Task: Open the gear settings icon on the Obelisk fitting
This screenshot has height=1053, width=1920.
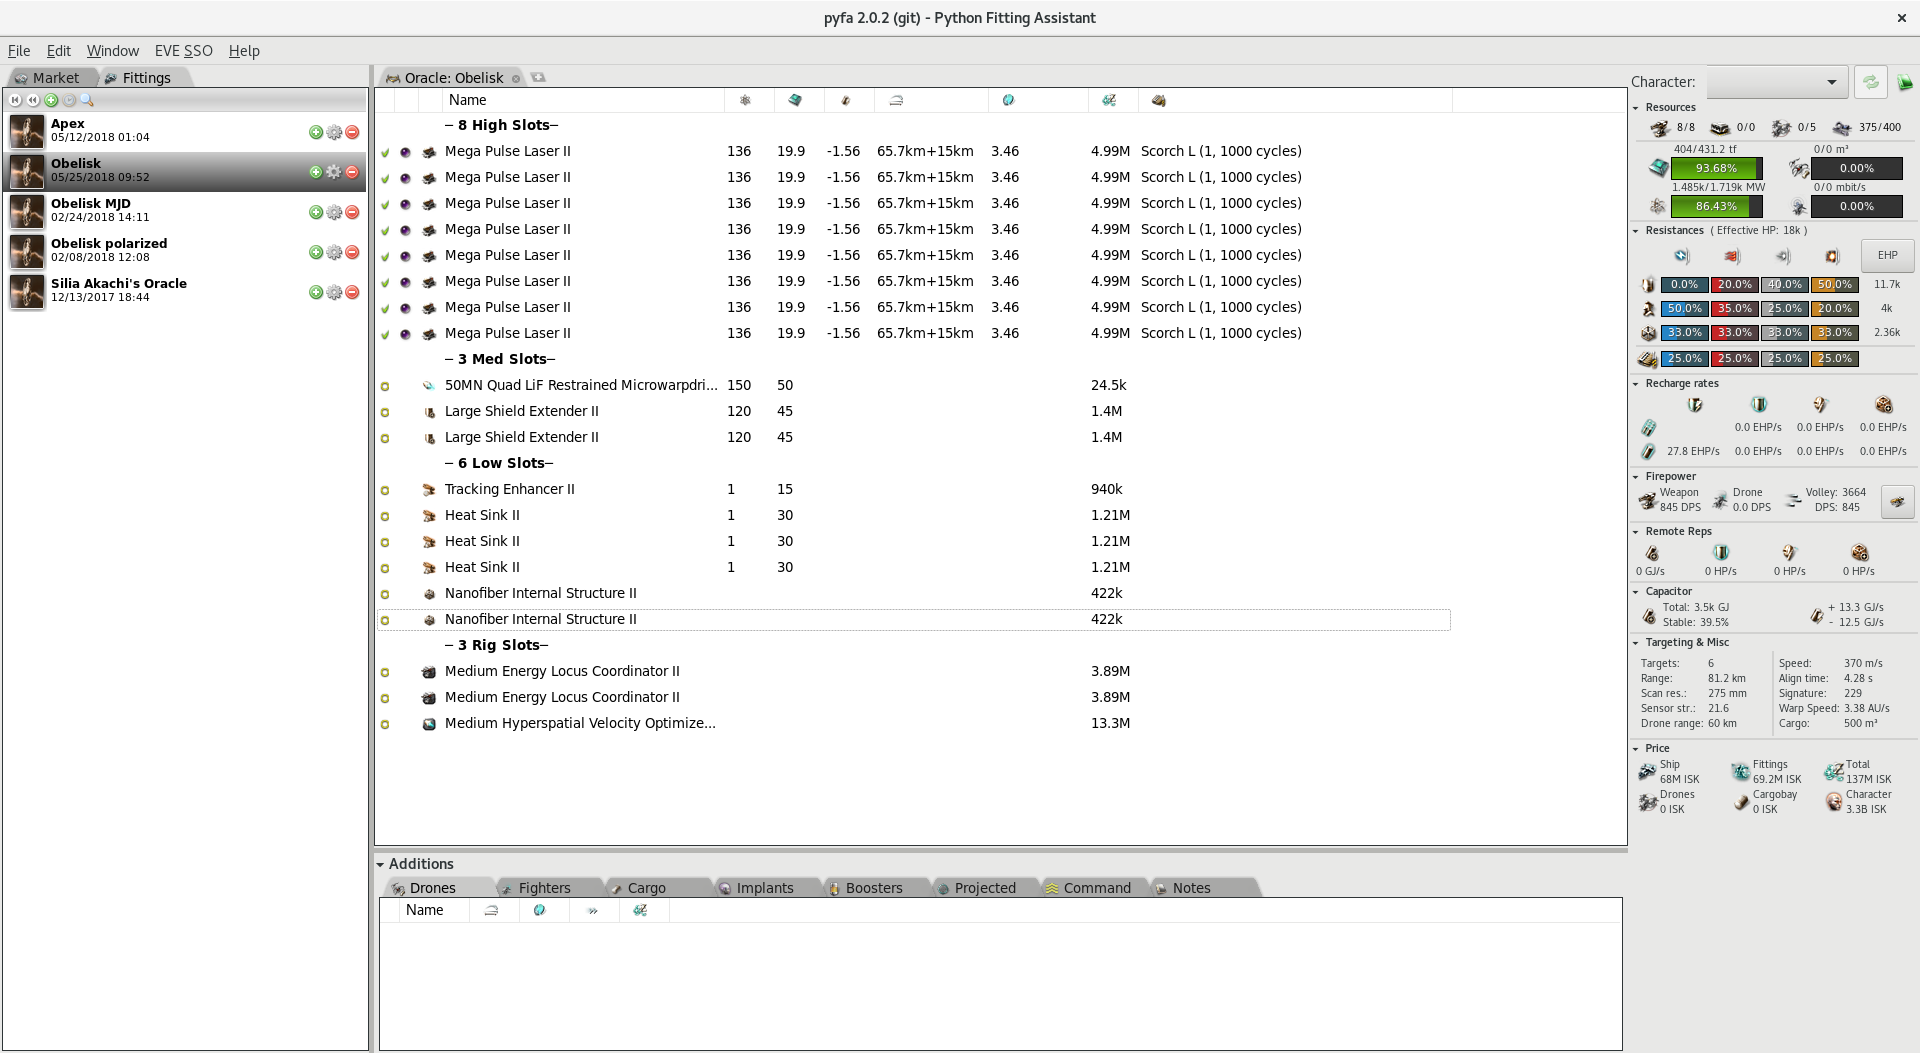Action: tap(333, 172)
